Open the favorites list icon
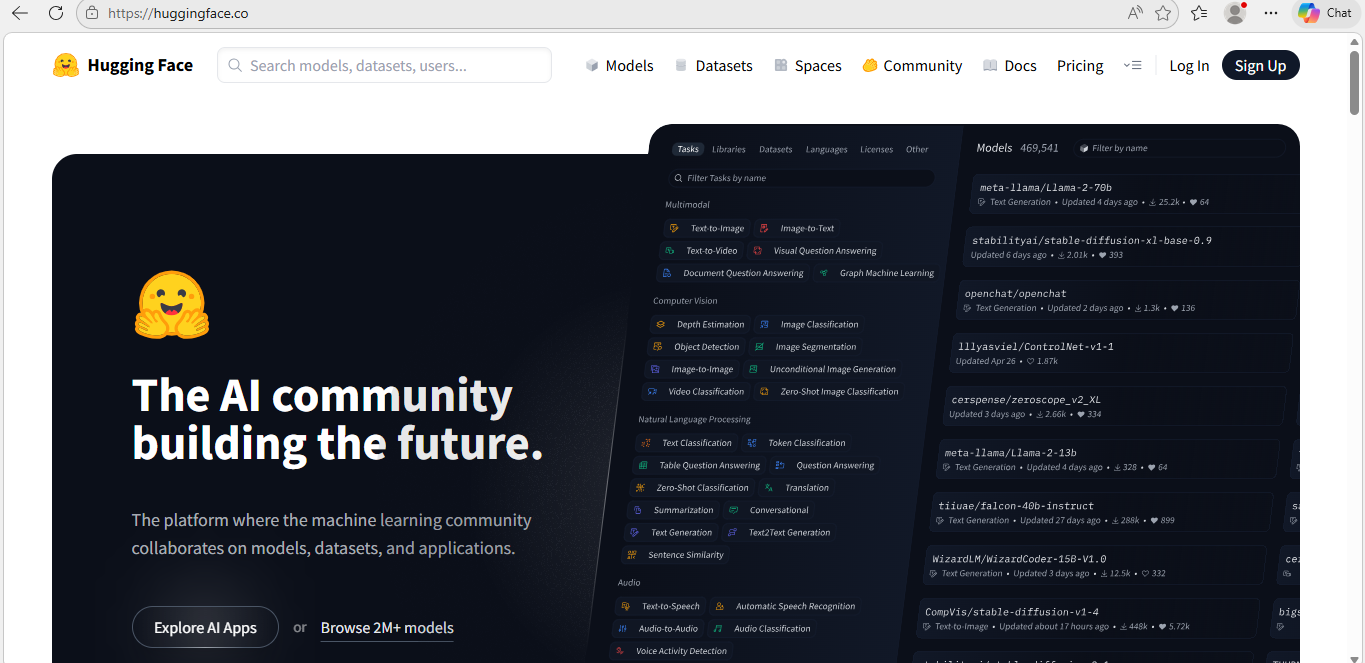This screenshot has width=1365, height=663. 1199,13
